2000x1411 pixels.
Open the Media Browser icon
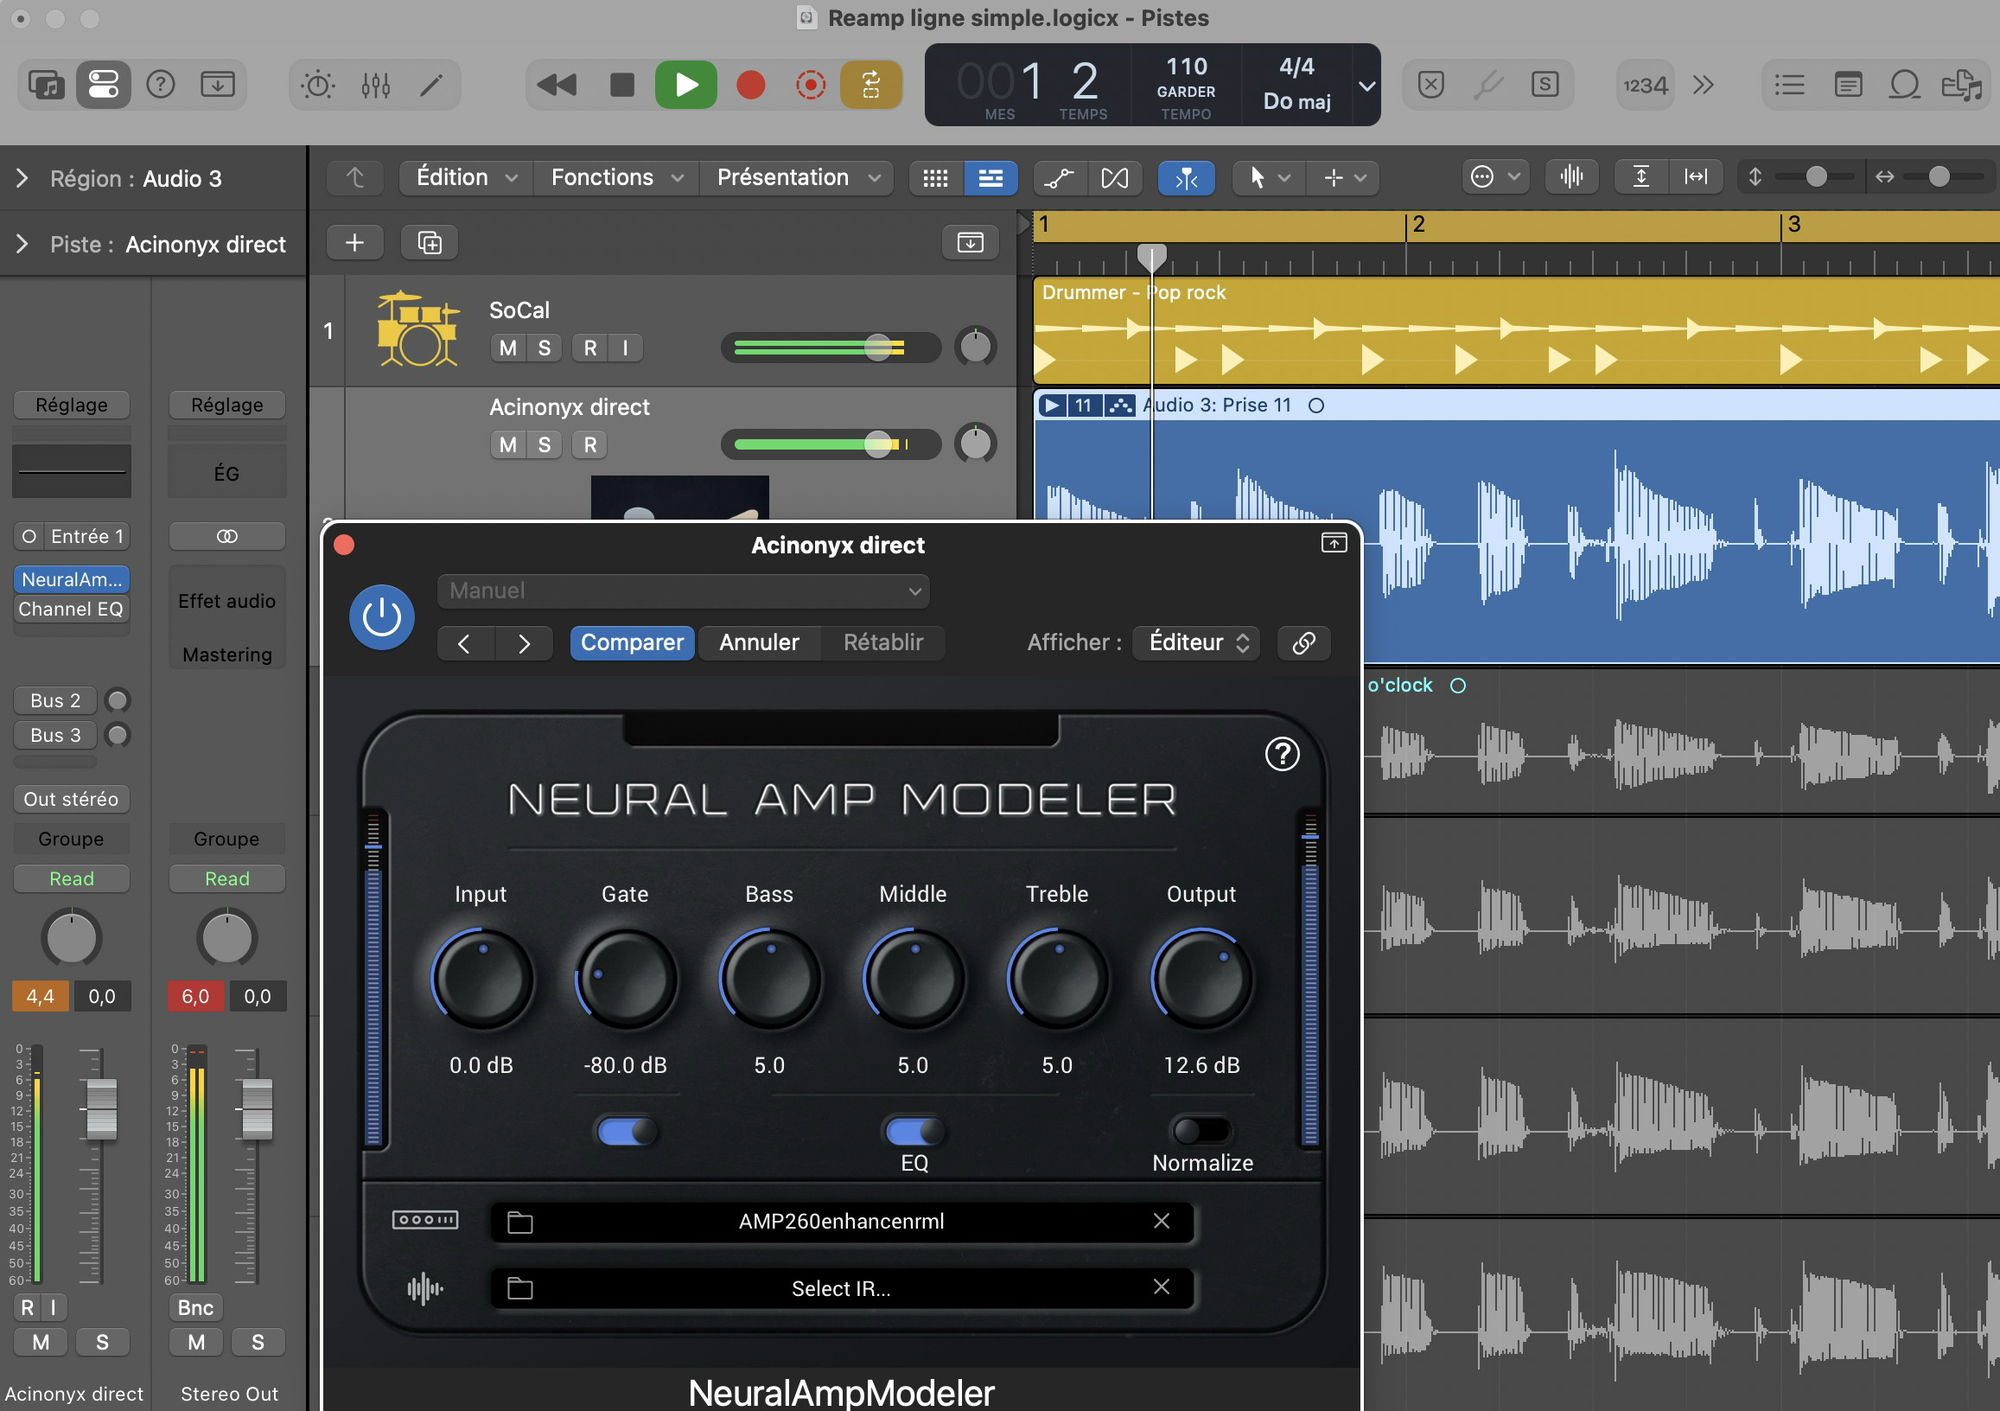click(1962, 85)
